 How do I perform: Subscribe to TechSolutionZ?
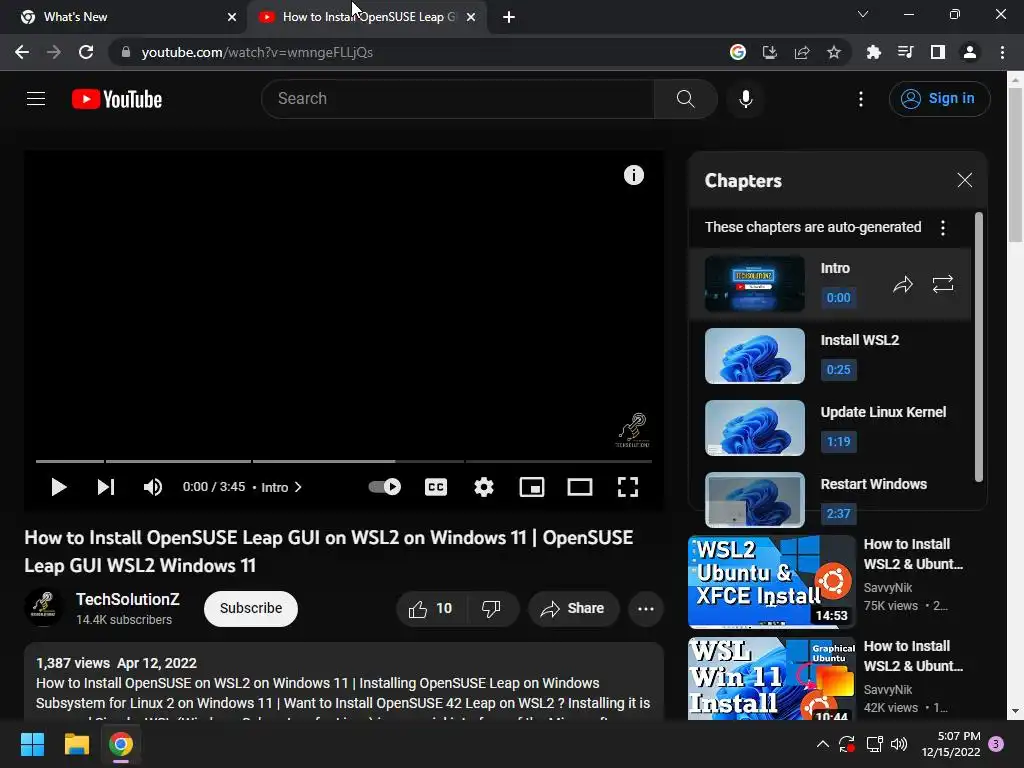251,609
